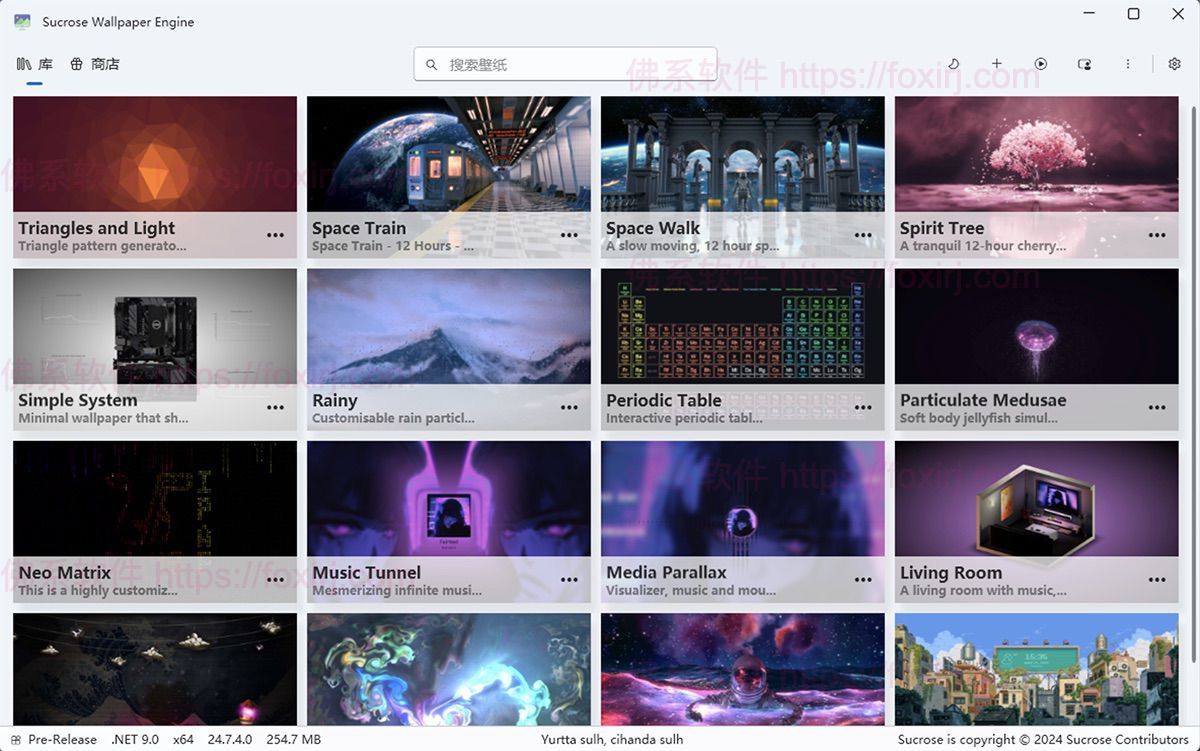The height and width of the screenshot is (751, 1200).
Task: Expand the three-dot menu on Space Train
Action: [569, 236]
